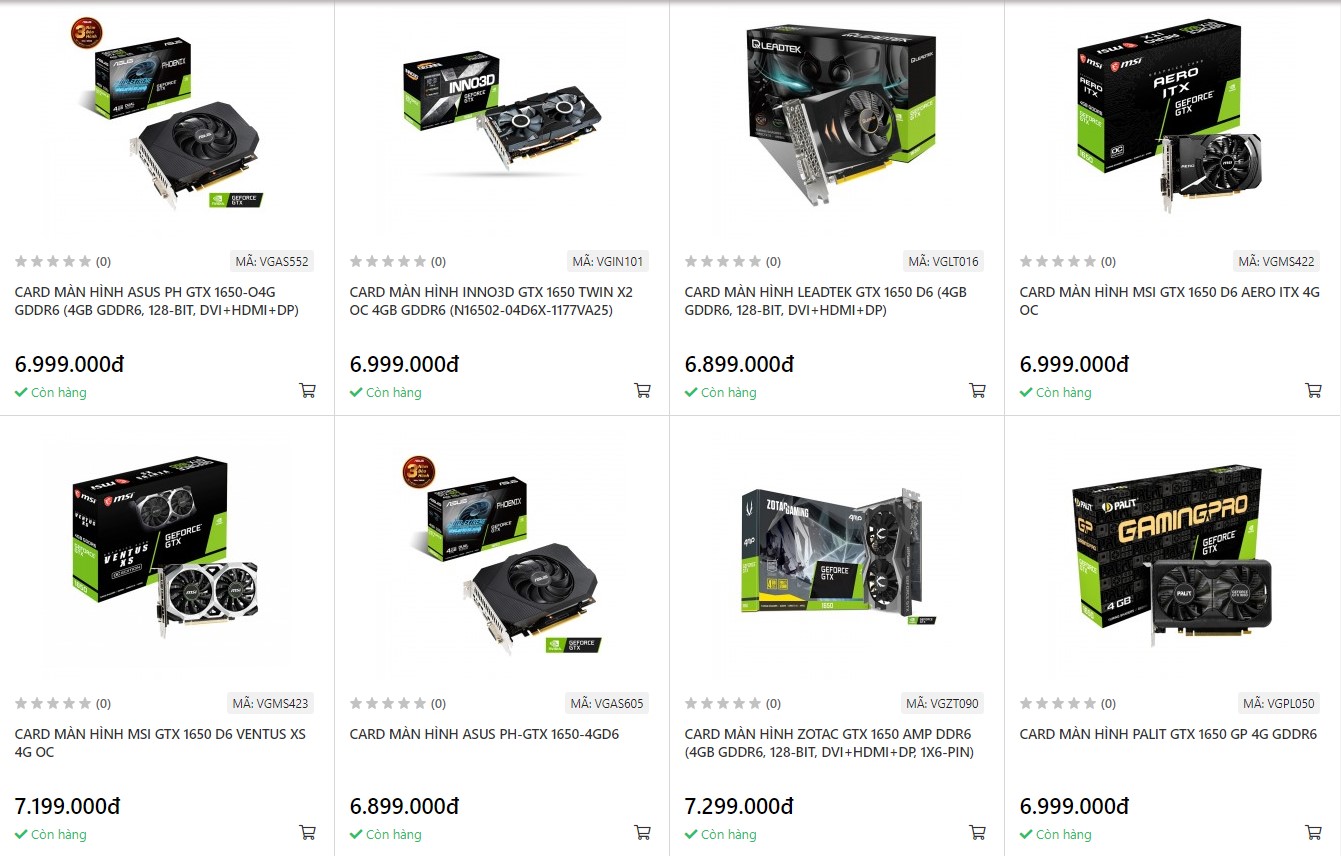This screenshot has height=856, width=1341.
Task: Click star rating of Zotac GTX 1650 AMP
Action: (723, 704)
